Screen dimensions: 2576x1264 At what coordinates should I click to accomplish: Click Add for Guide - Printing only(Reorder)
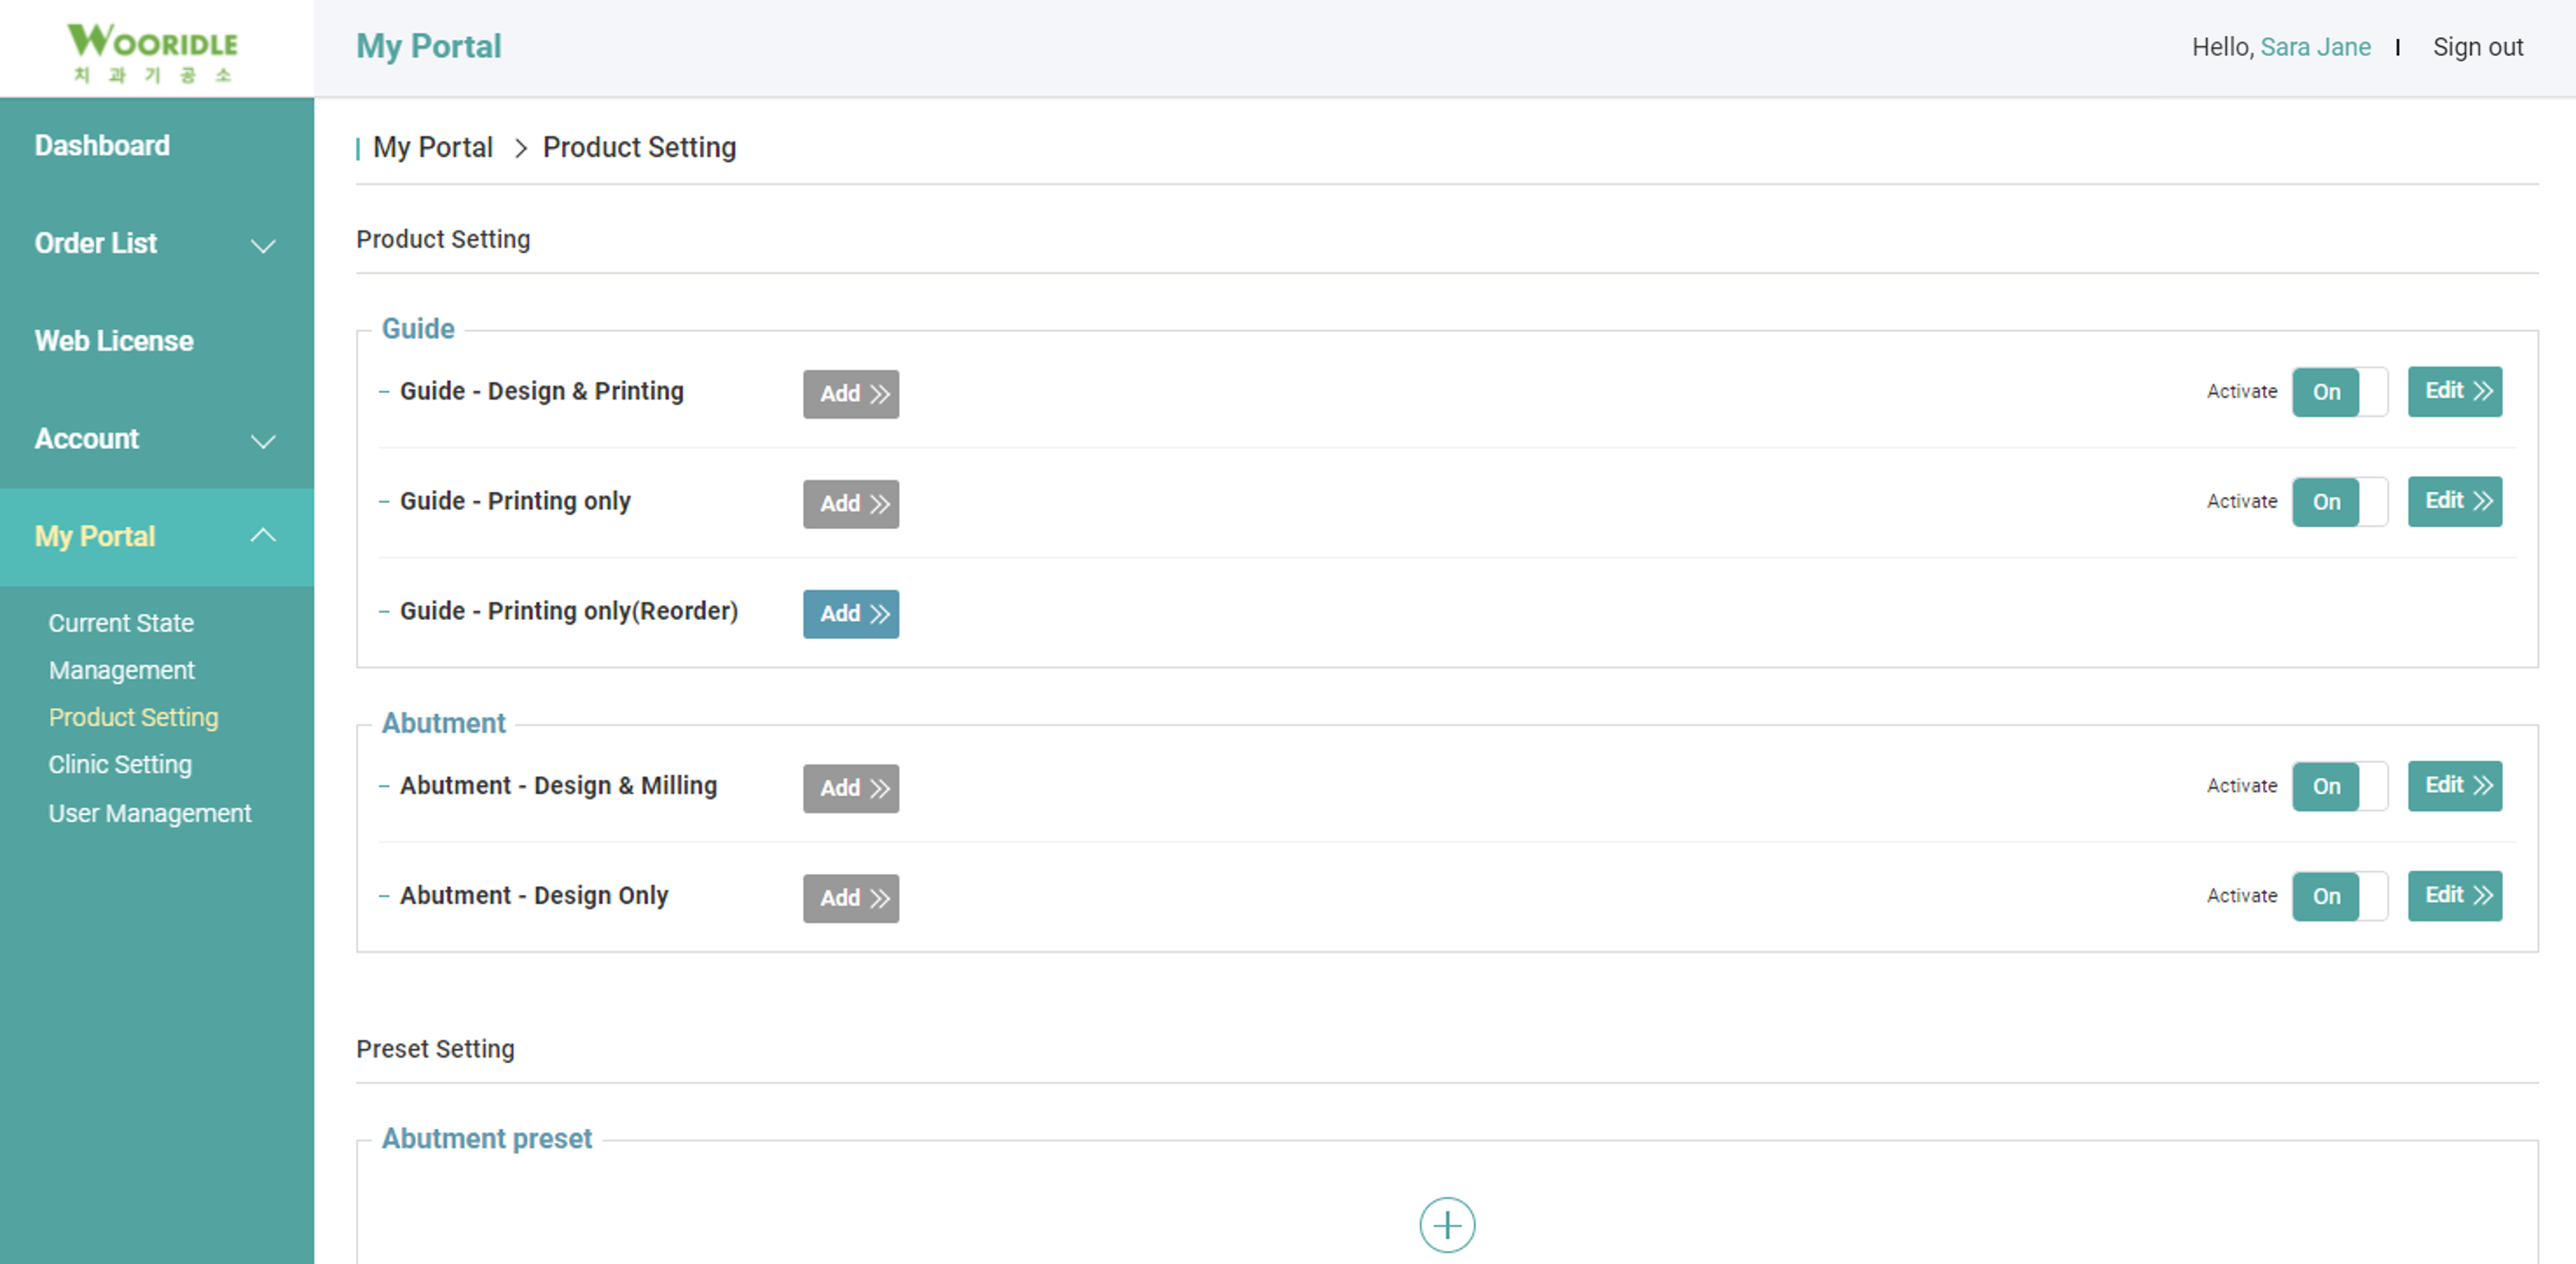click(850, 614)
